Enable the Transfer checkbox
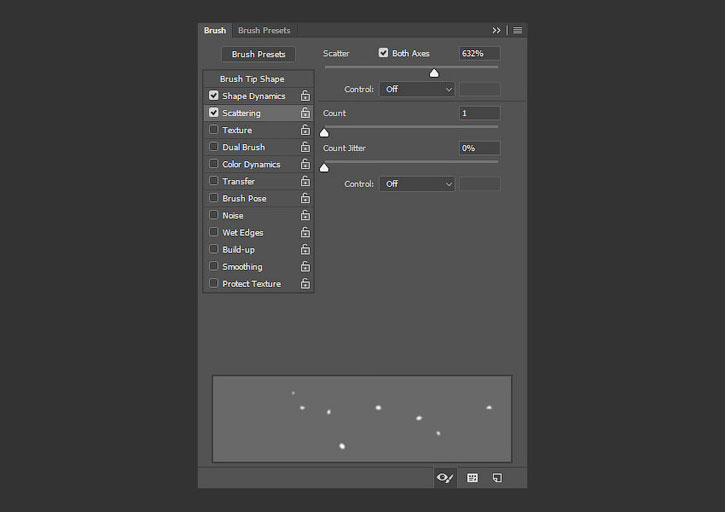Screen dimensions: 725x512 [x=213, y=181]
